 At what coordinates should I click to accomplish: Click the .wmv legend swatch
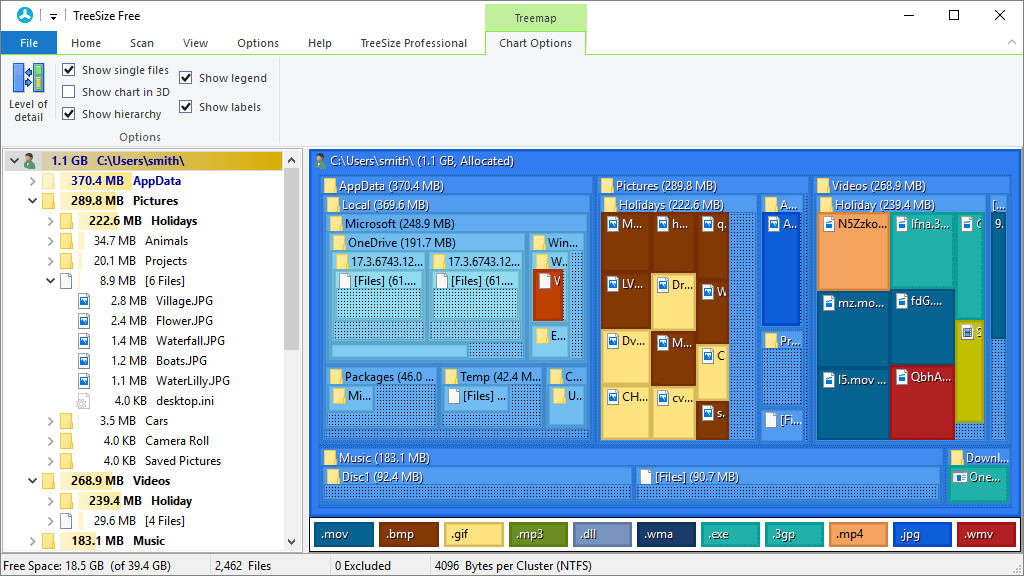(986, 534)
